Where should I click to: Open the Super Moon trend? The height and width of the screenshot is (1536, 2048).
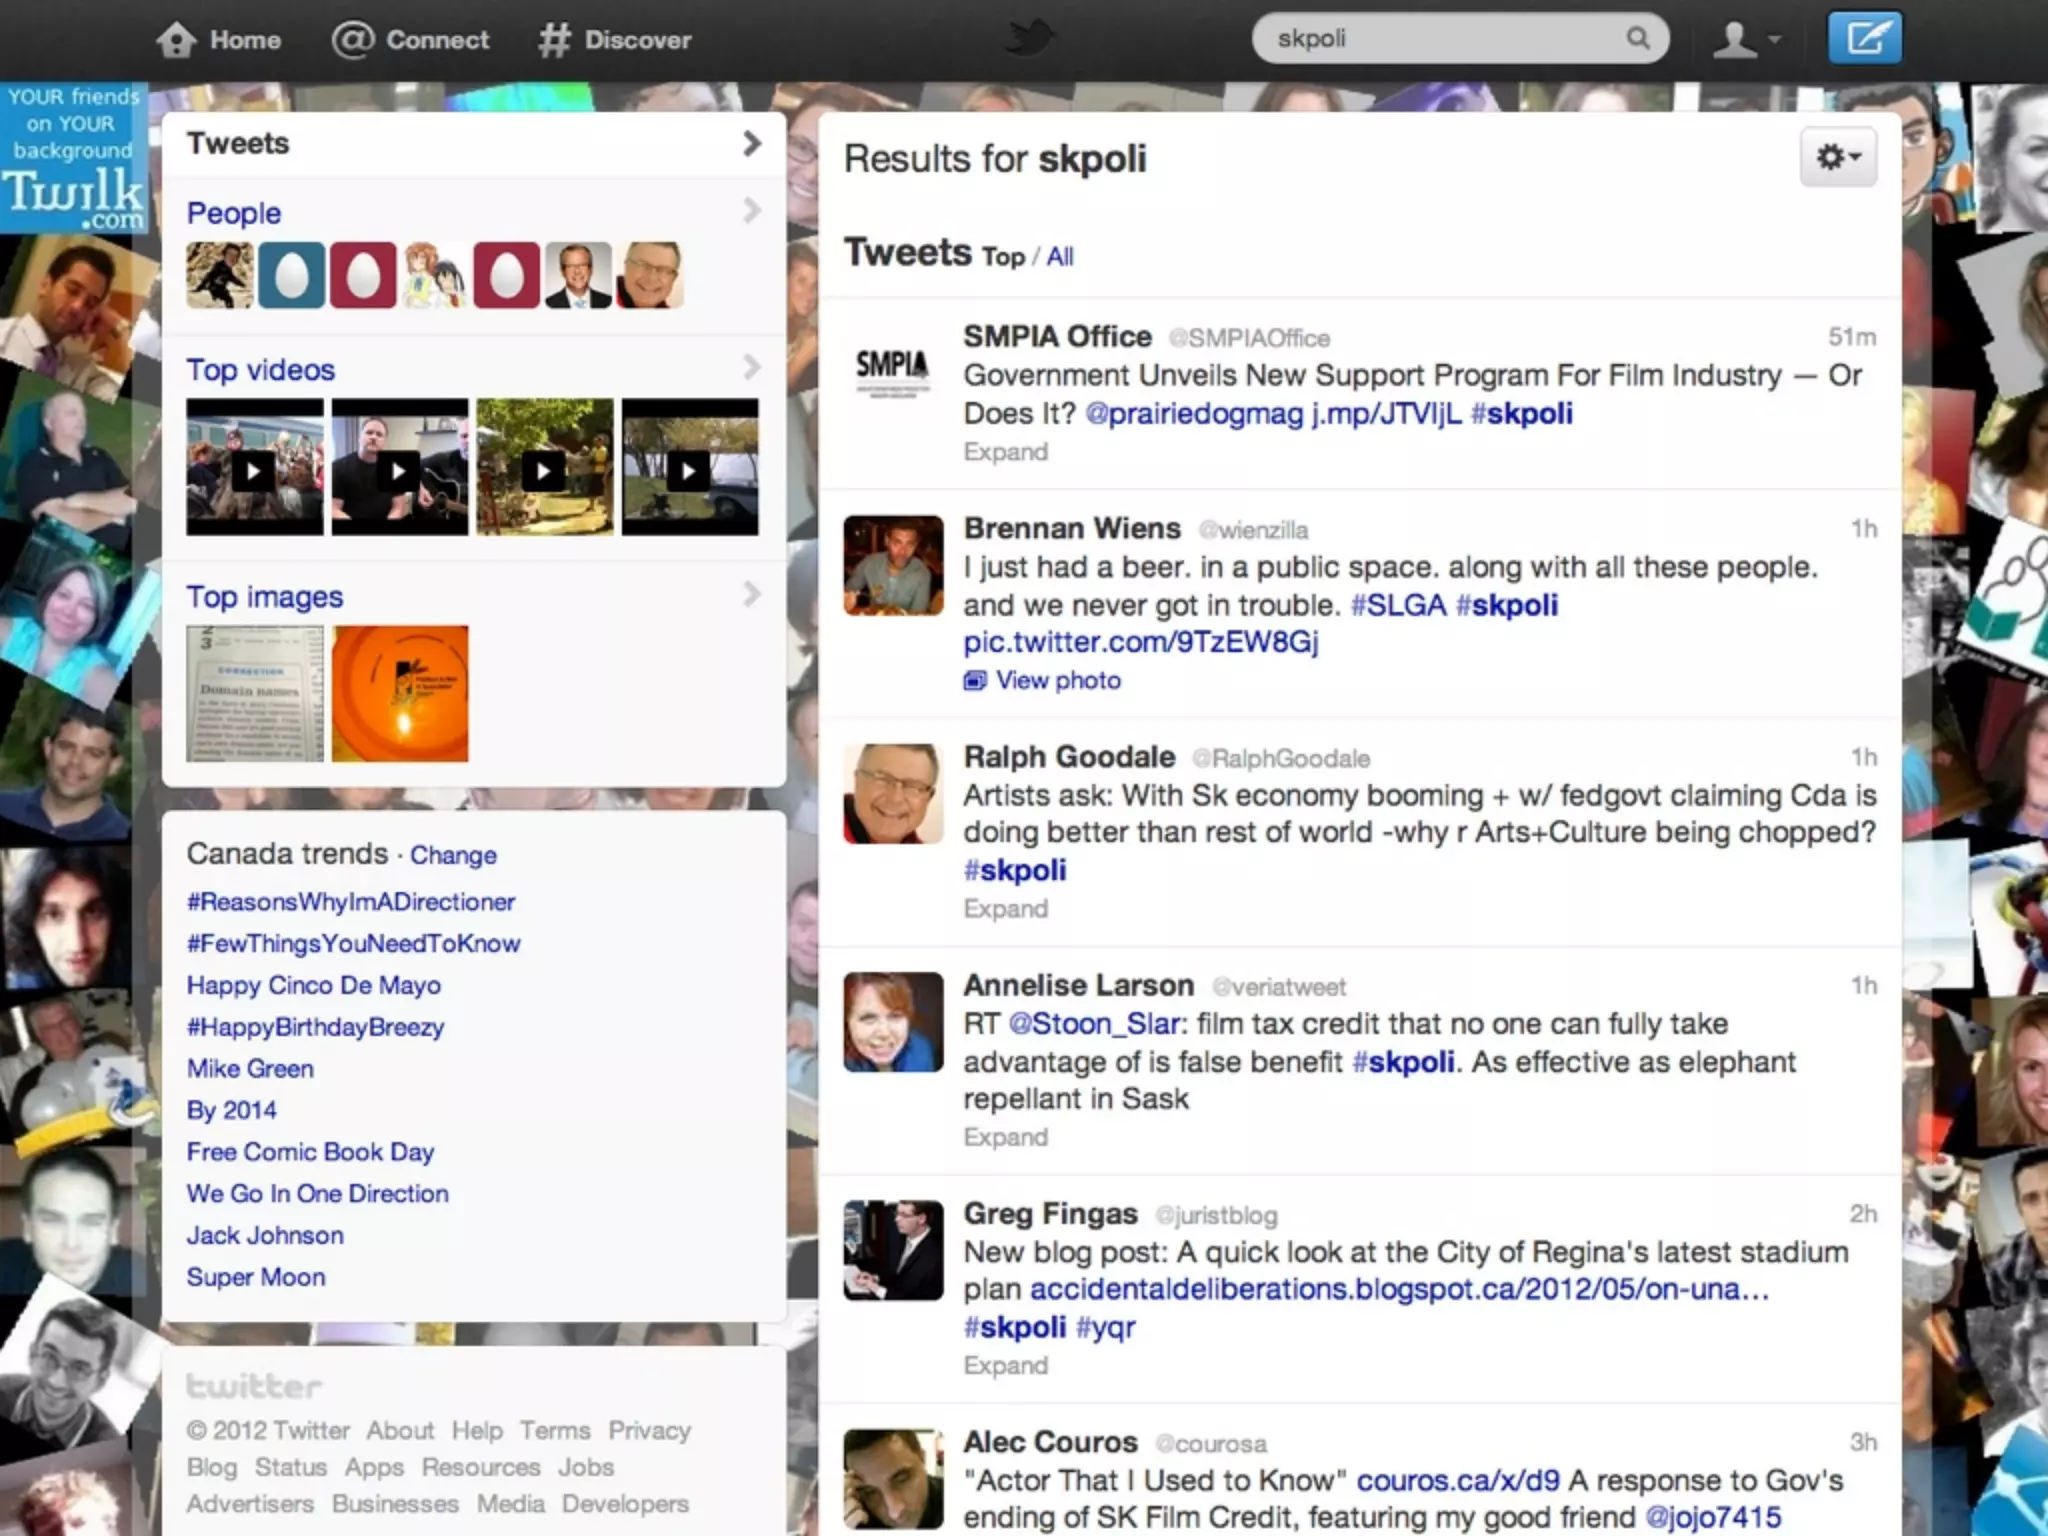[x=256, y=1277]
